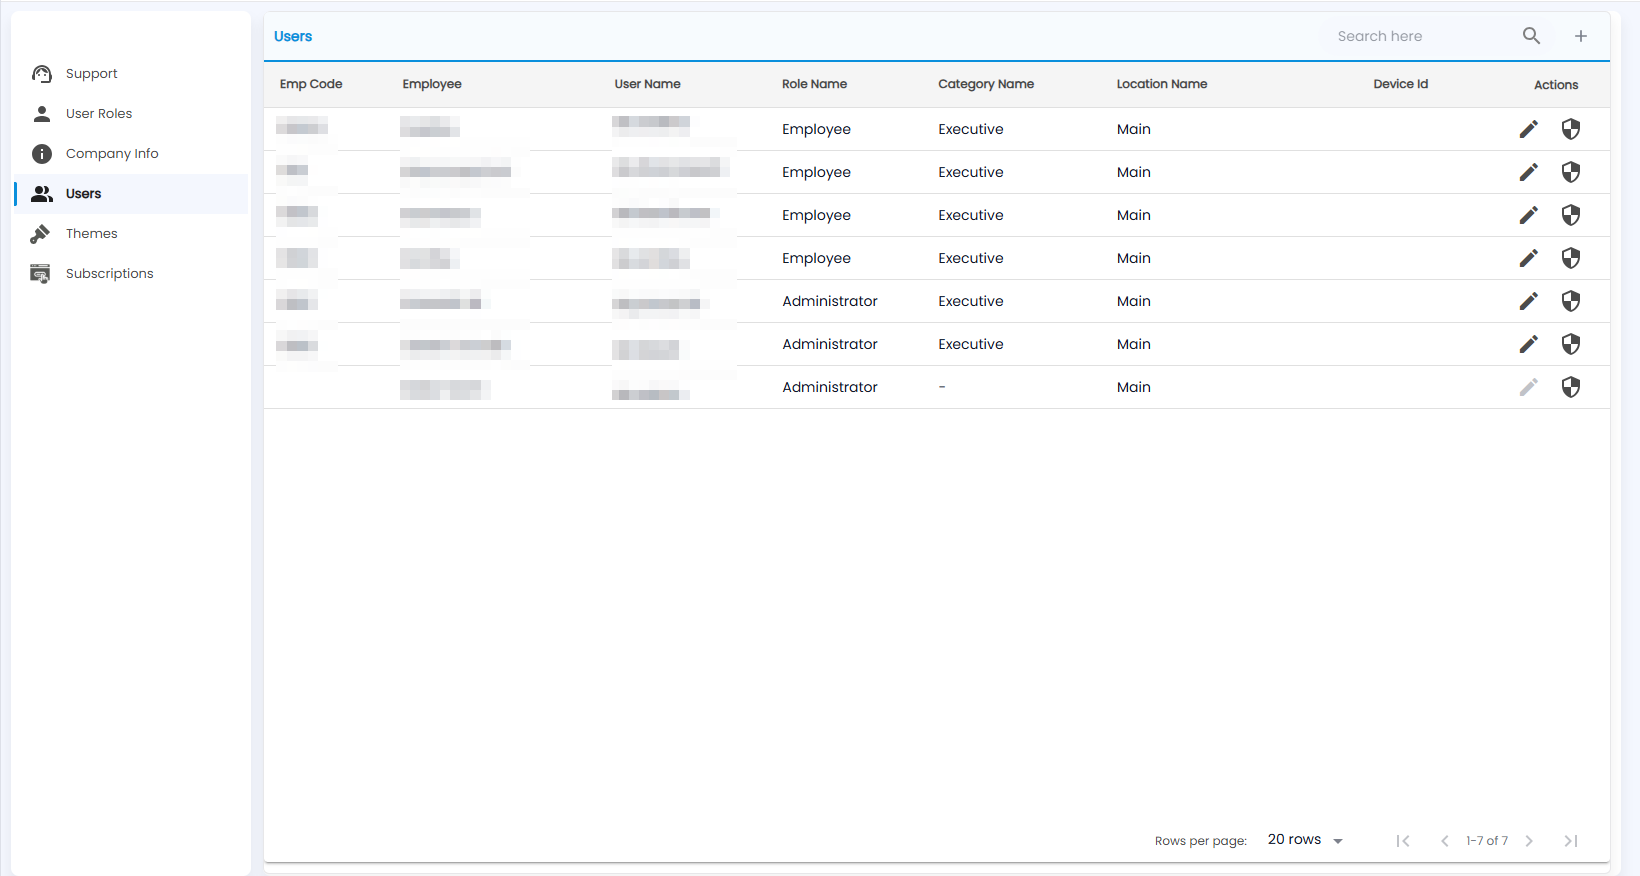Go to previous page chevron
The image size is (1640, 876).
point(1445,841)
